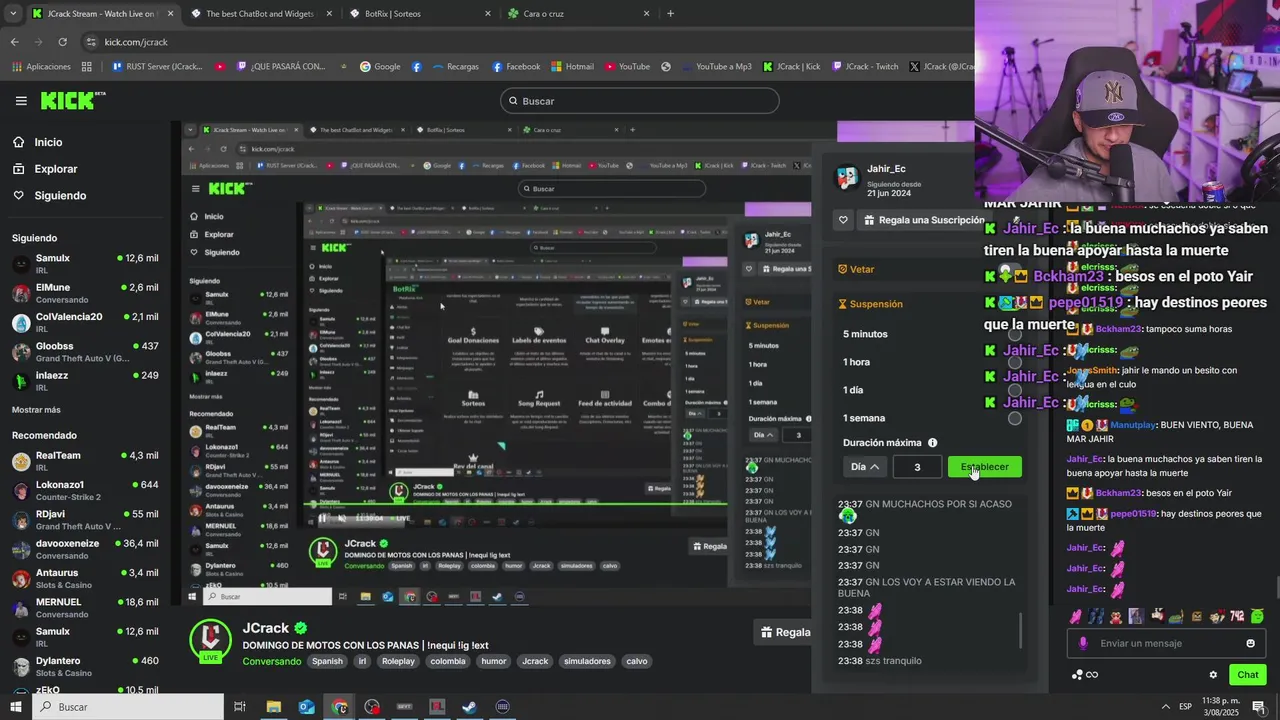Open the JCrack | Kick bookmark
The image size is (1280, 720).
791,67
